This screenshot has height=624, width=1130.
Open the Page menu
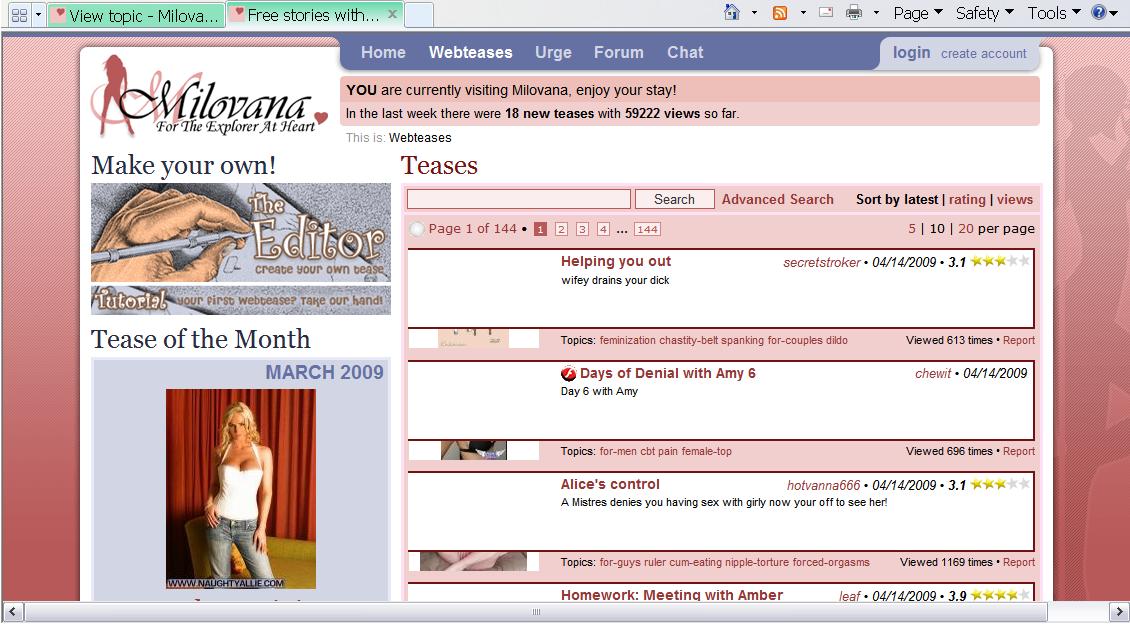[918, 13]
